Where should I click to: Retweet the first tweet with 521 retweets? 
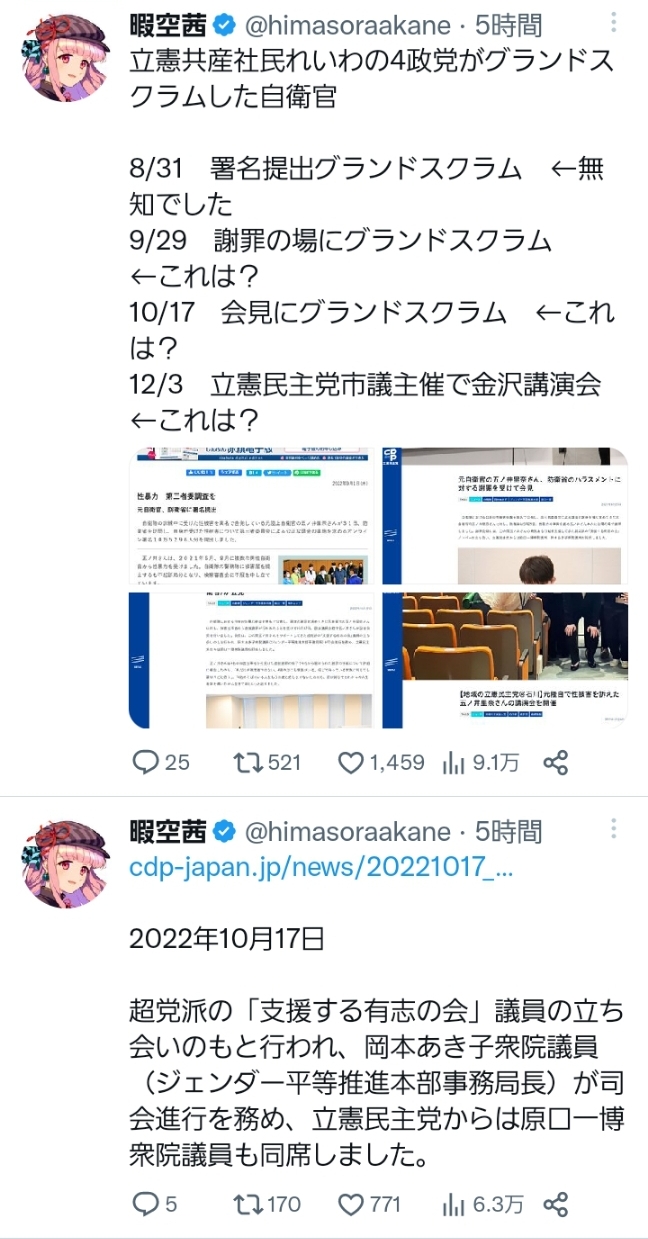click(x=267, y=762)
